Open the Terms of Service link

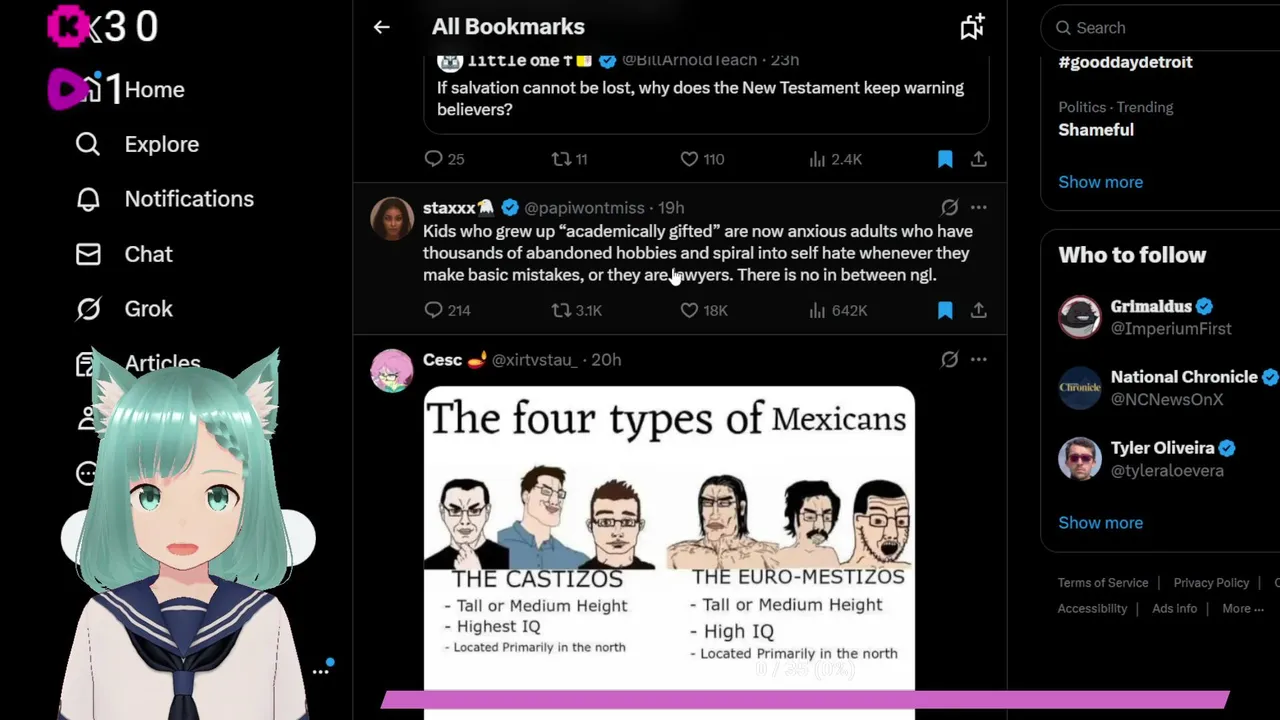pyautogui.click(x=1103, y=582)
